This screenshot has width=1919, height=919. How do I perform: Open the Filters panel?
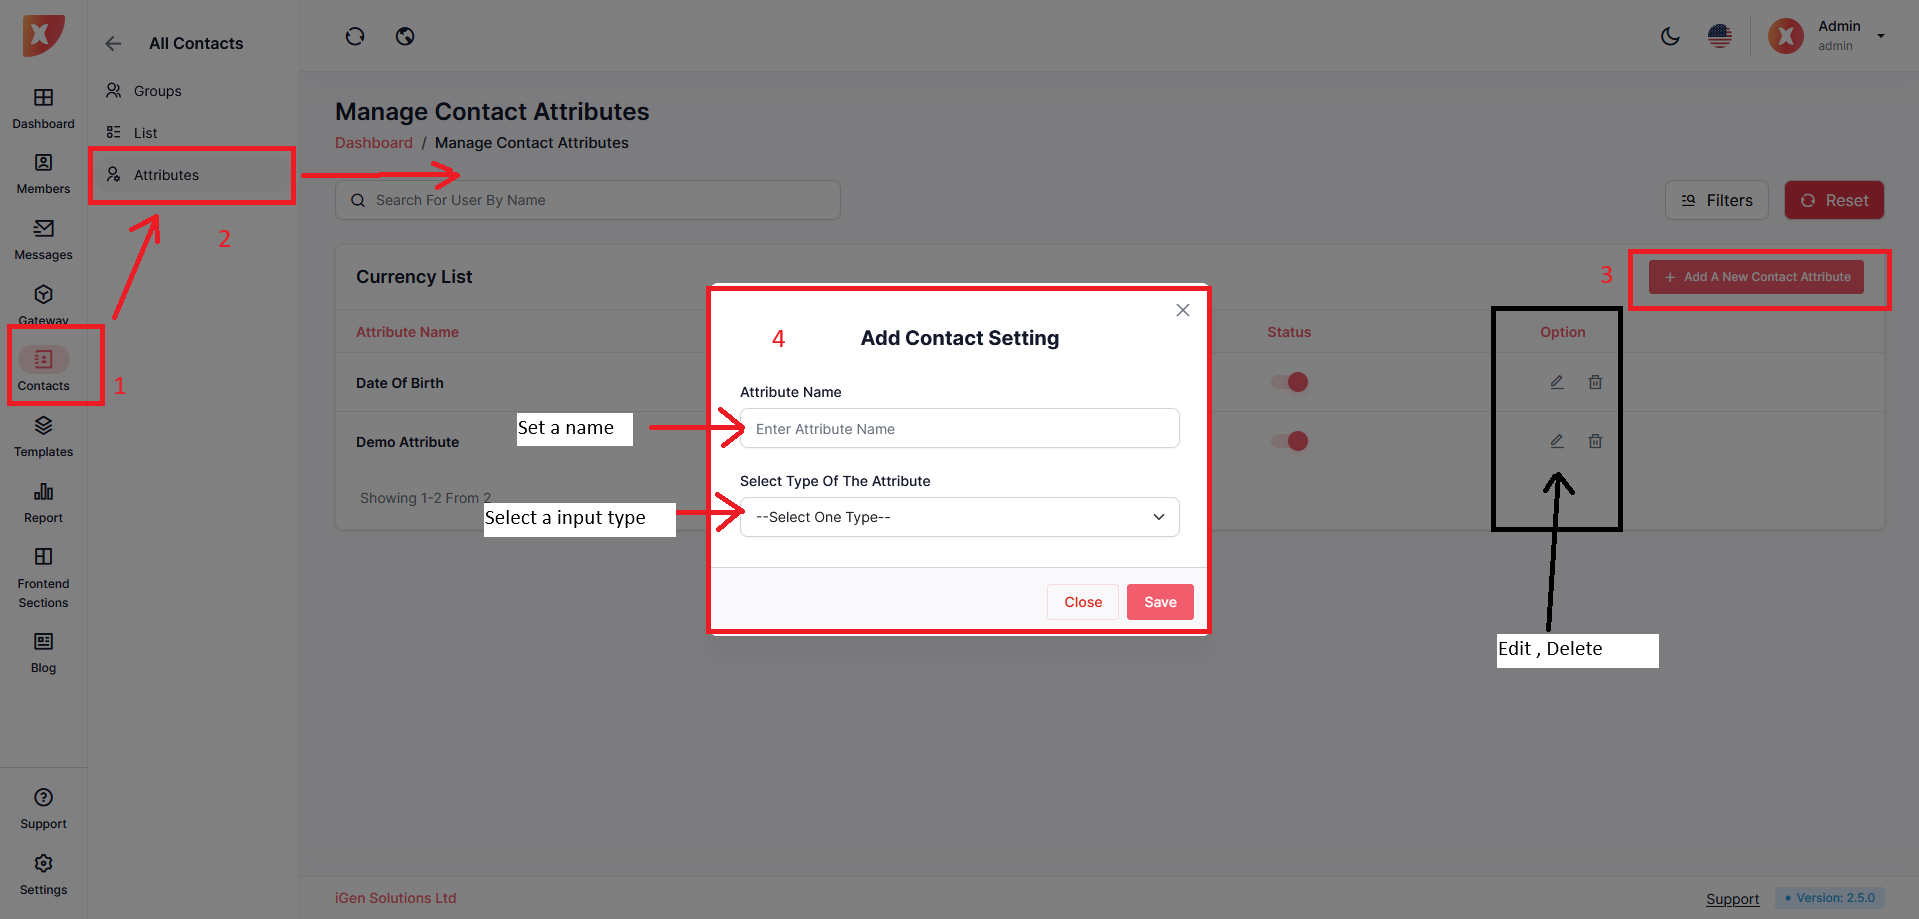click(x=1716, y=200)
